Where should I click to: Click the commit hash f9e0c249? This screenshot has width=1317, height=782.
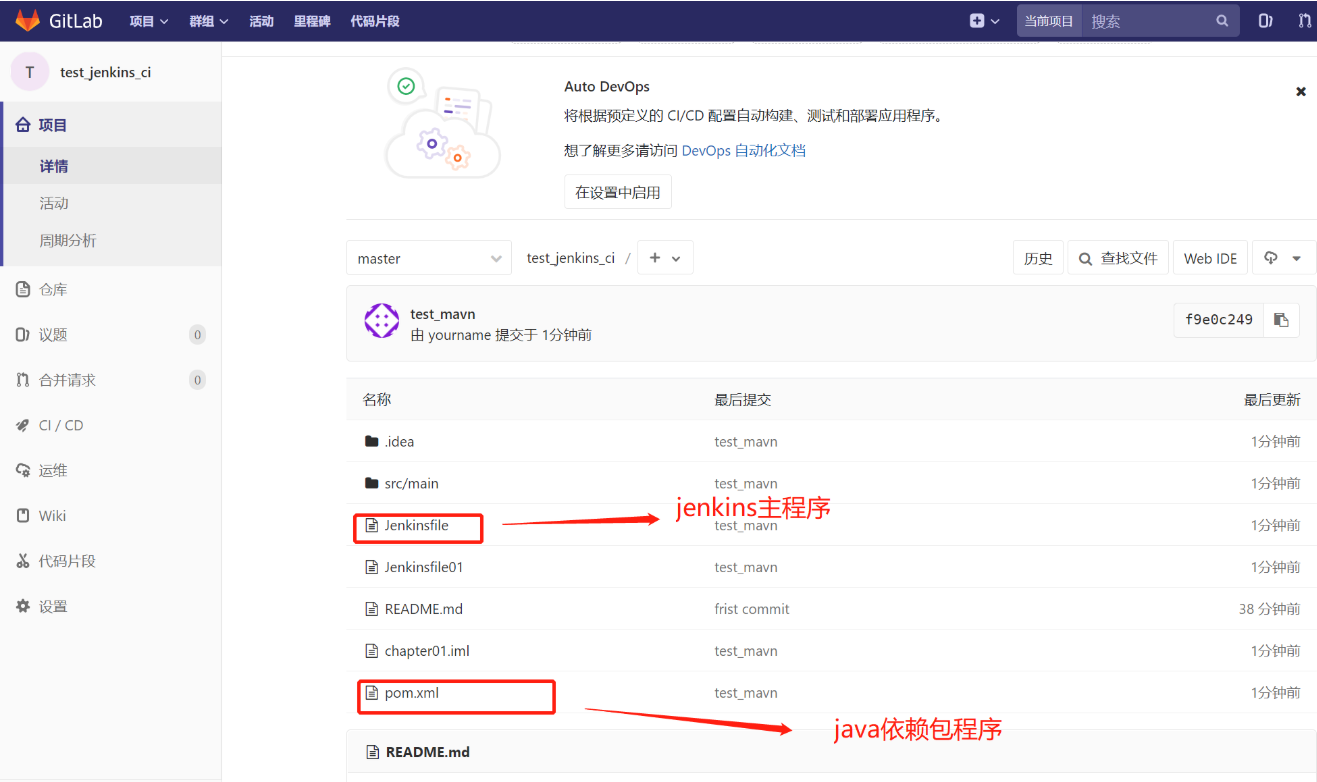pos(1219,320)
